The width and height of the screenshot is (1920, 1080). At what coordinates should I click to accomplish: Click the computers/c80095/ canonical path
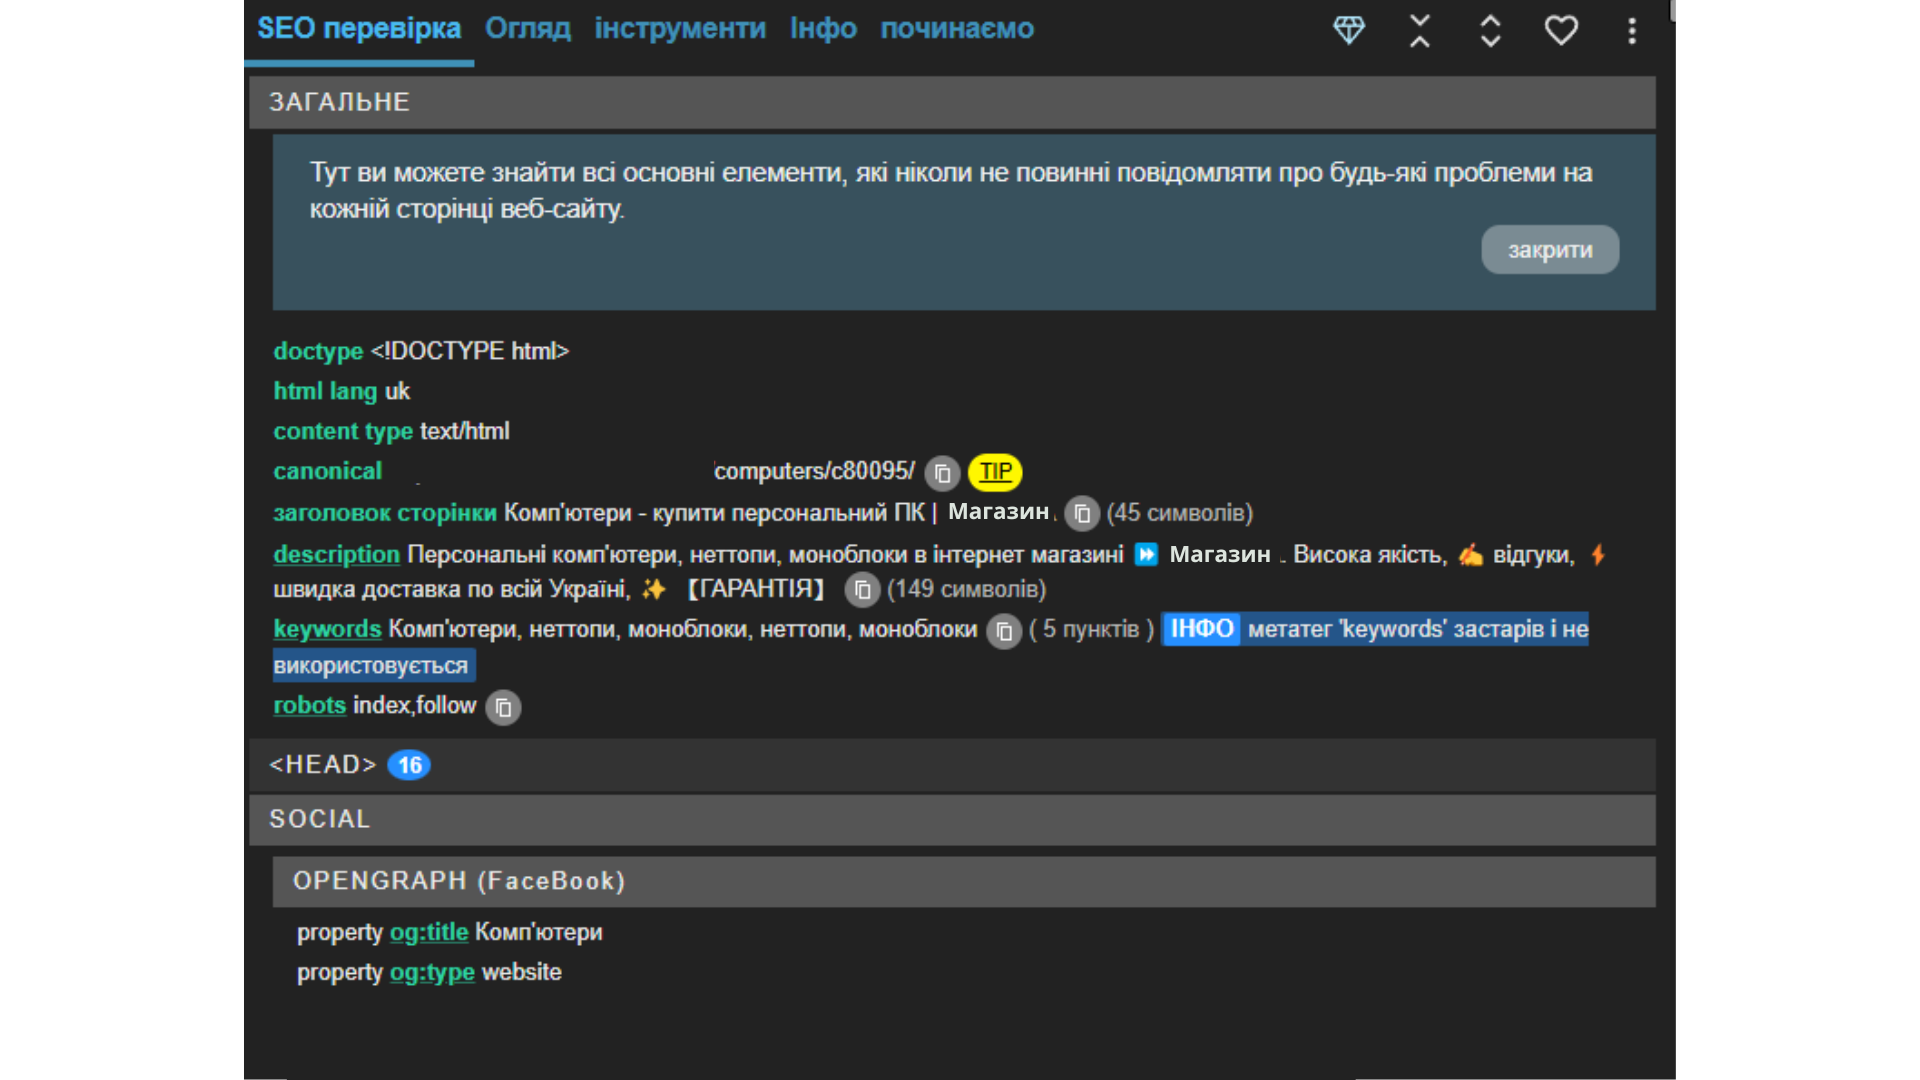pos(814,471)
